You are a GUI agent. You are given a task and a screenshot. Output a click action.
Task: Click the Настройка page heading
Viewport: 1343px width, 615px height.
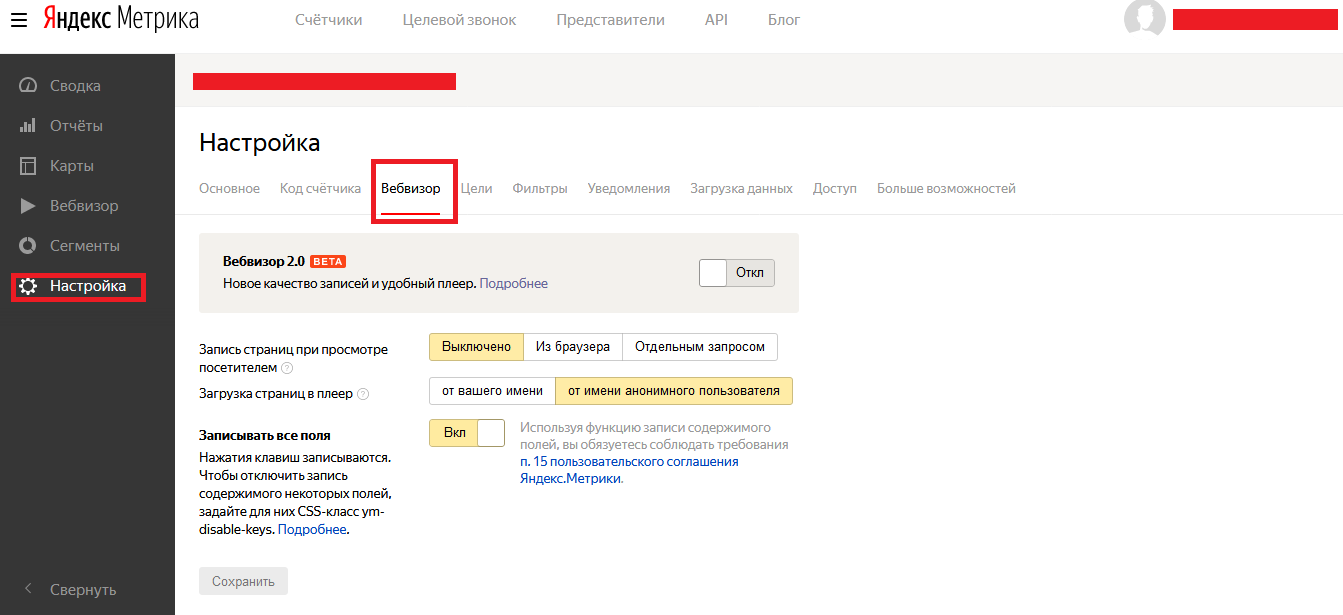(x=260, y=142)
